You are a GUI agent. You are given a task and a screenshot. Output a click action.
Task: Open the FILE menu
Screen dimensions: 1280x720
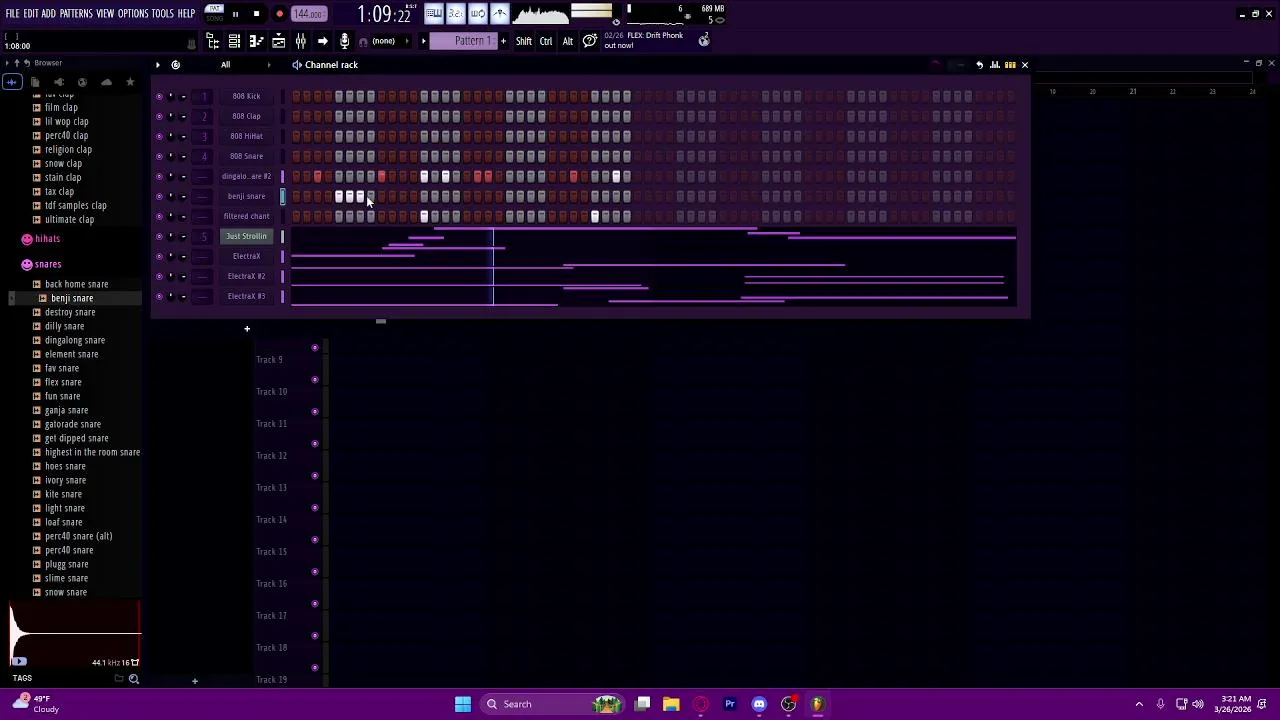(12, 14)
